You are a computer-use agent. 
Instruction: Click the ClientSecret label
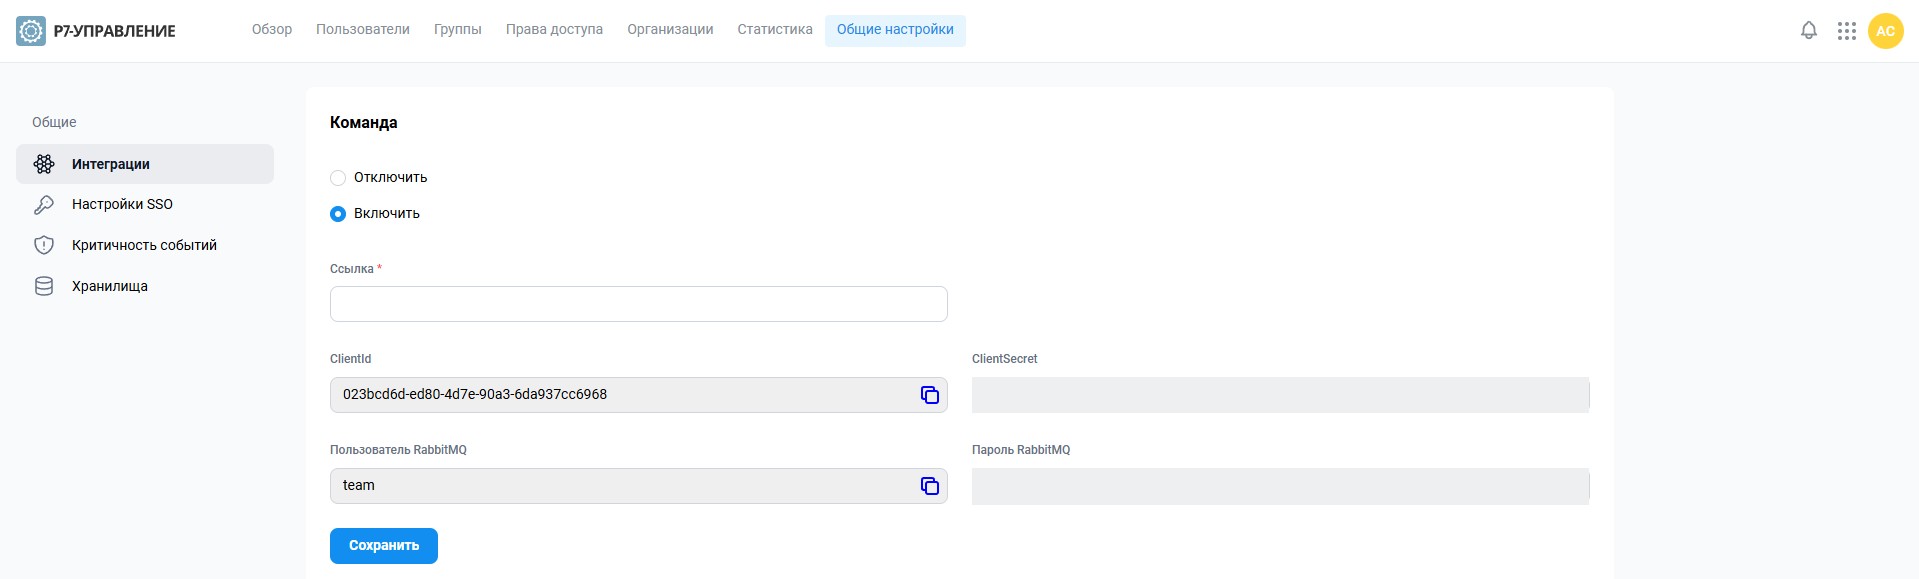coord(1005,359)
